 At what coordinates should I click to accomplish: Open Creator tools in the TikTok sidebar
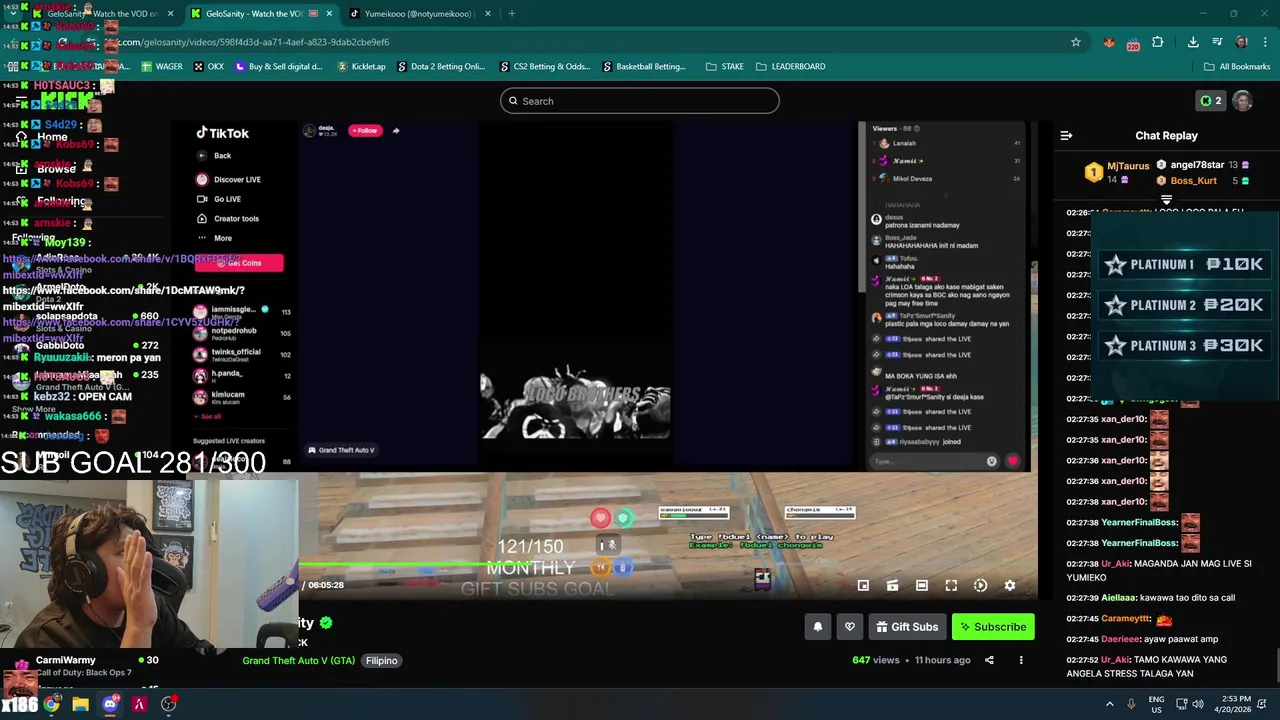(x=227, y=219)
